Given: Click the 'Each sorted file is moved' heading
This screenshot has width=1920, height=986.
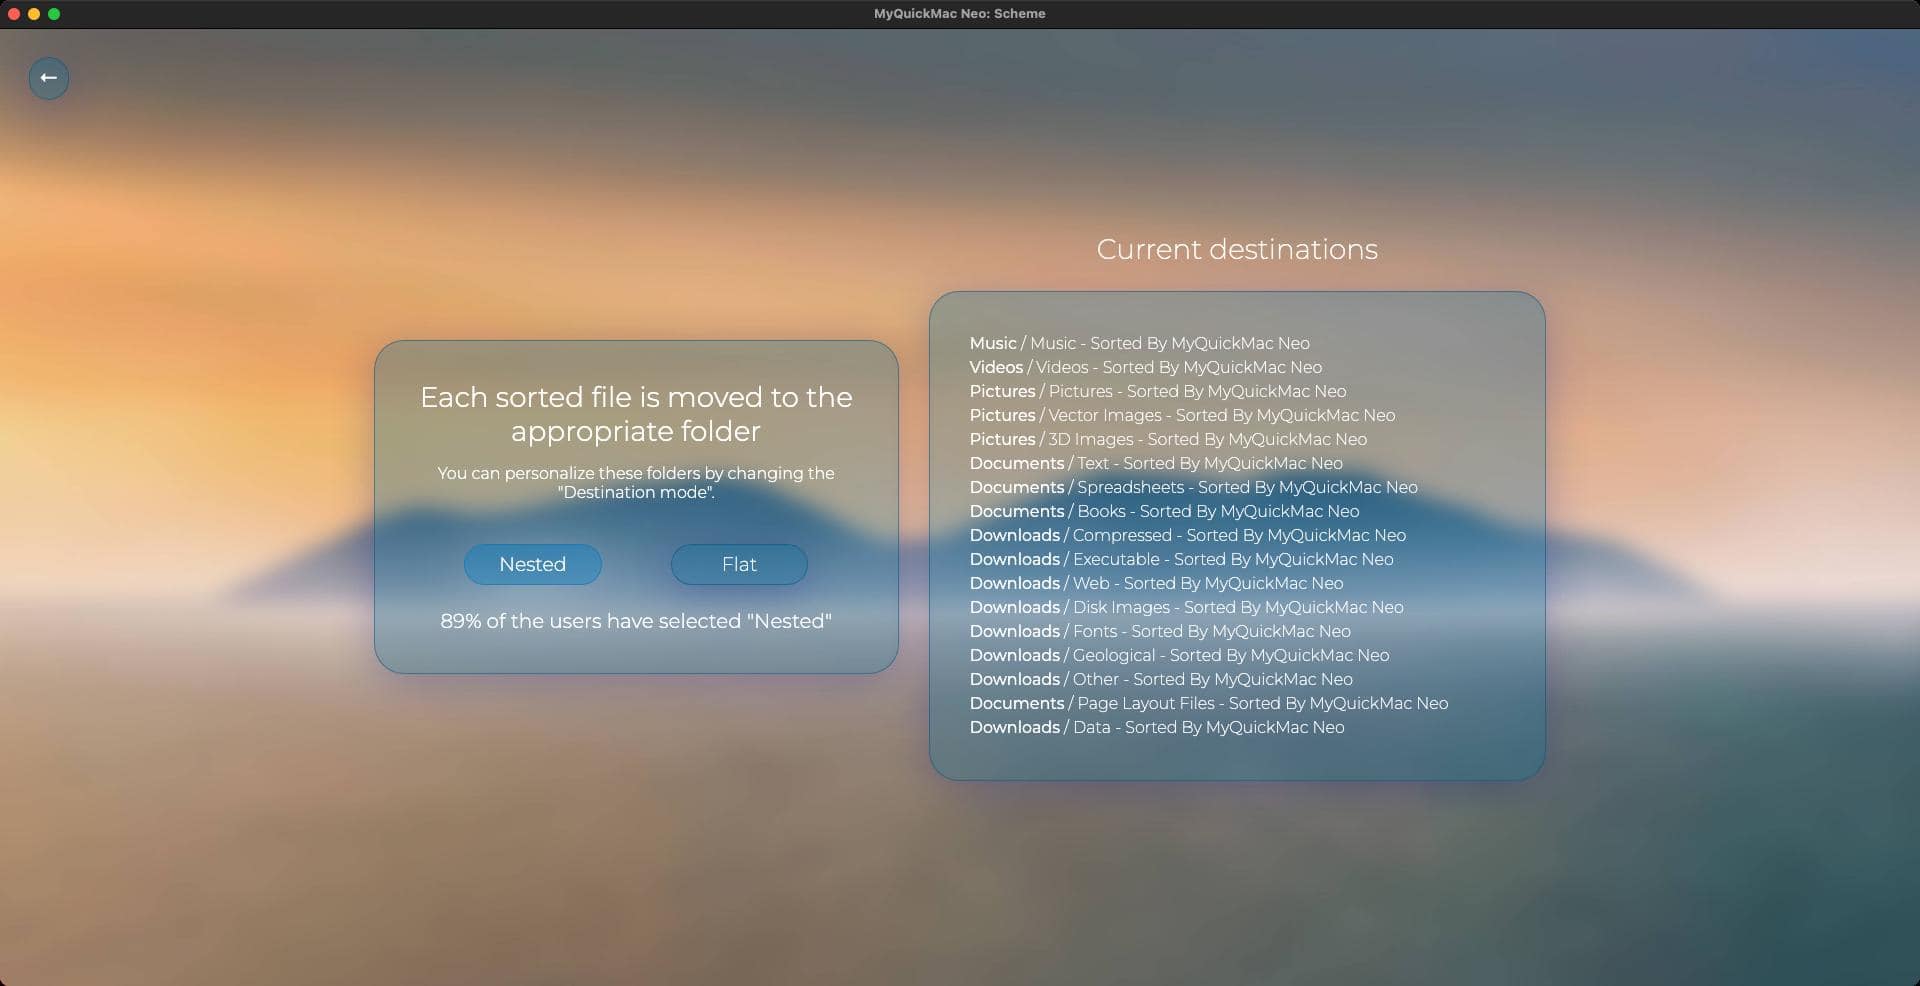Looking at the screenshot, I should pos(636,414).
